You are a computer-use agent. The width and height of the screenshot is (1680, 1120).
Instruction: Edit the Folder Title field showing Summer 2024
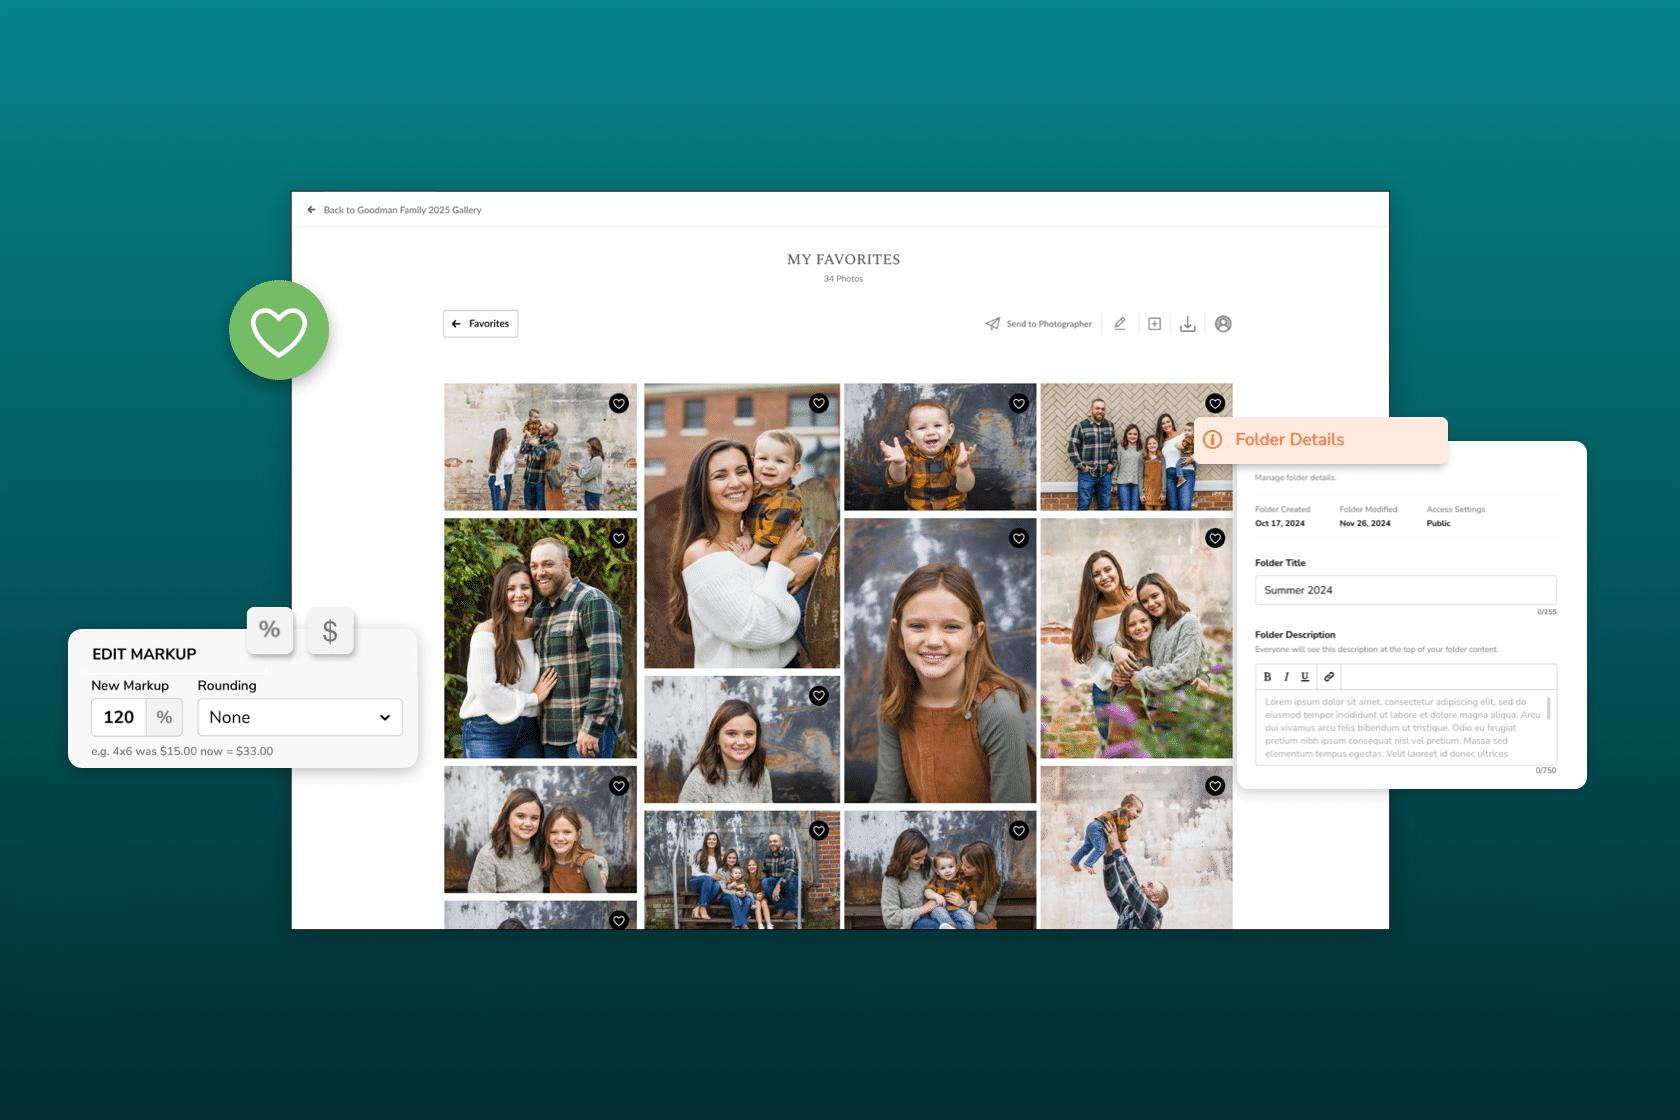click(1405, 590)
